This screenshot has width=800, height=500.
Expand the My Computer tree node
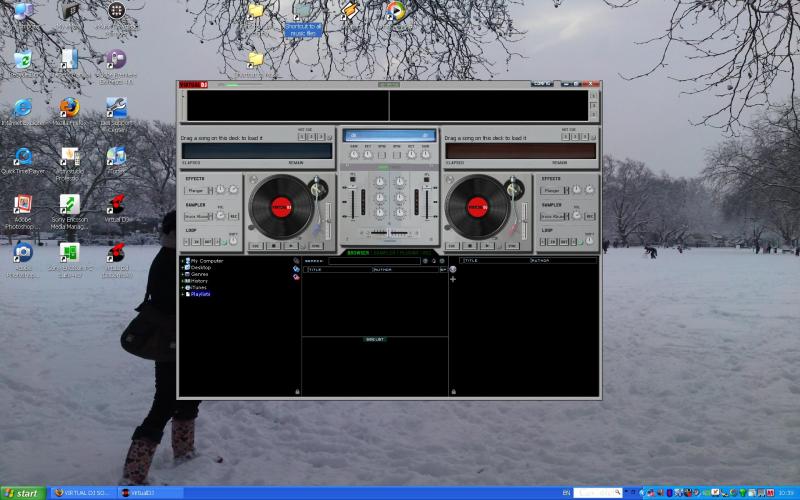[183, 261]
